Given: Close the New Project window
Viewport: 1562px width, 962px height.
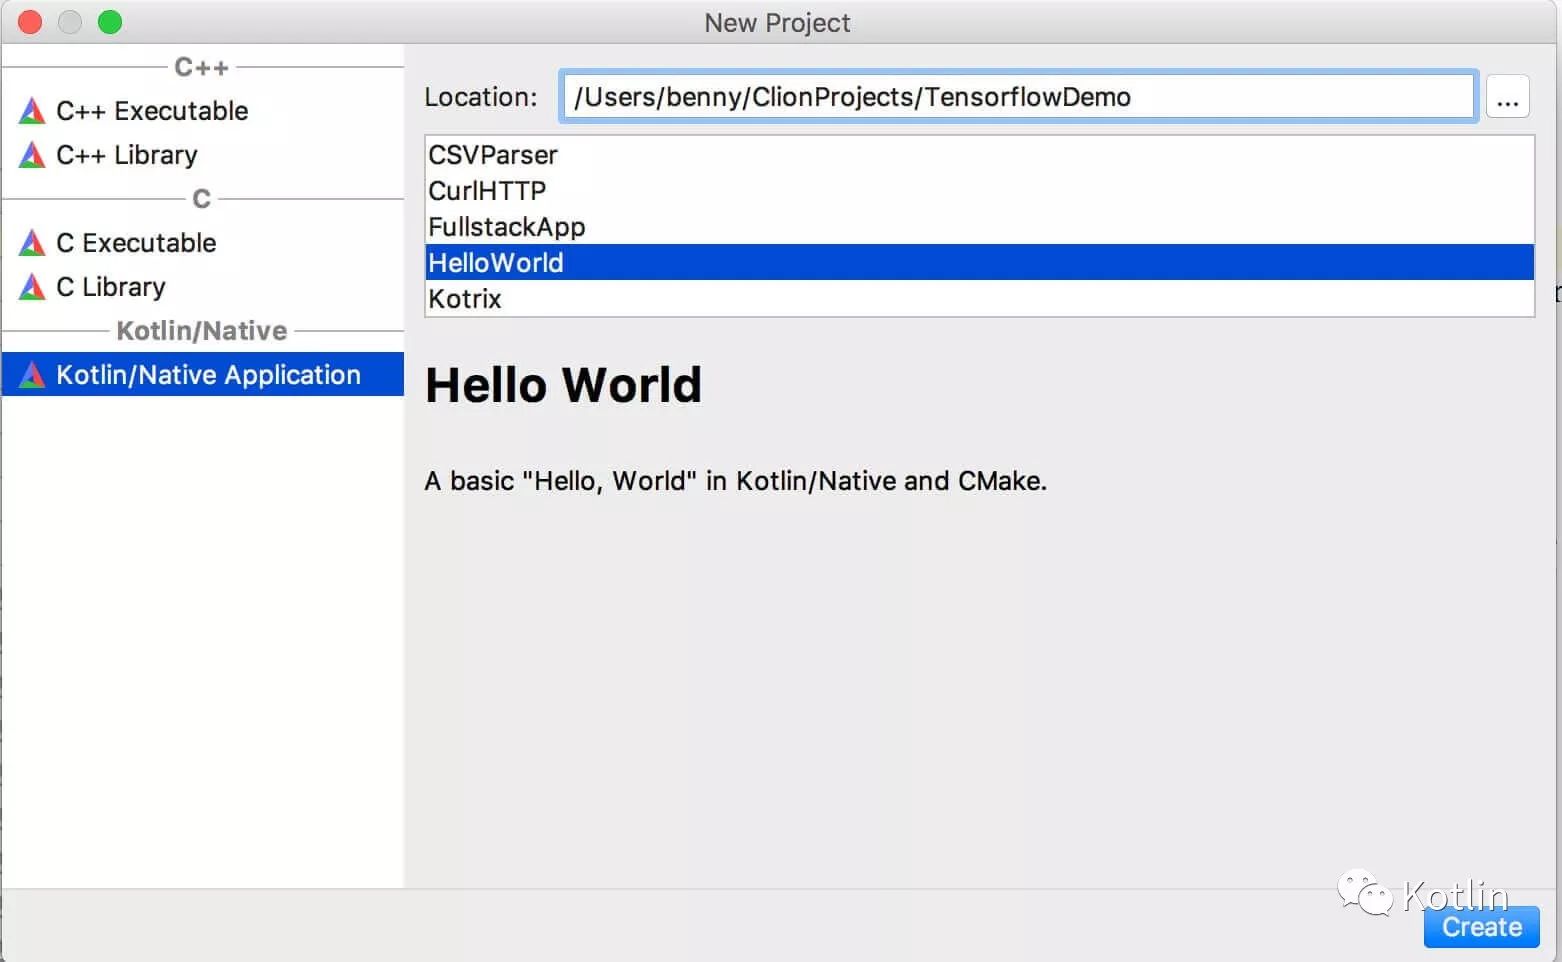Looking at the screenshot, I should click(x=30, y=22).
